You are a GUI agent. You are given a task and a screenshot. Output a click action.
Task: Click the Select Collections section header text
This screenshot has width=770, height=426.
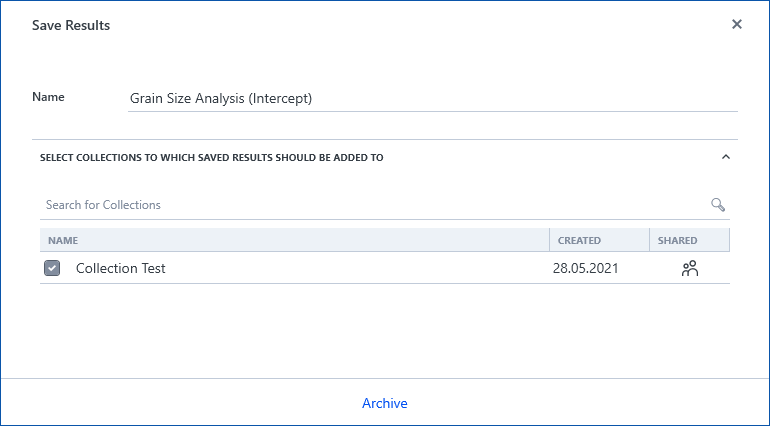click(211, 157)
